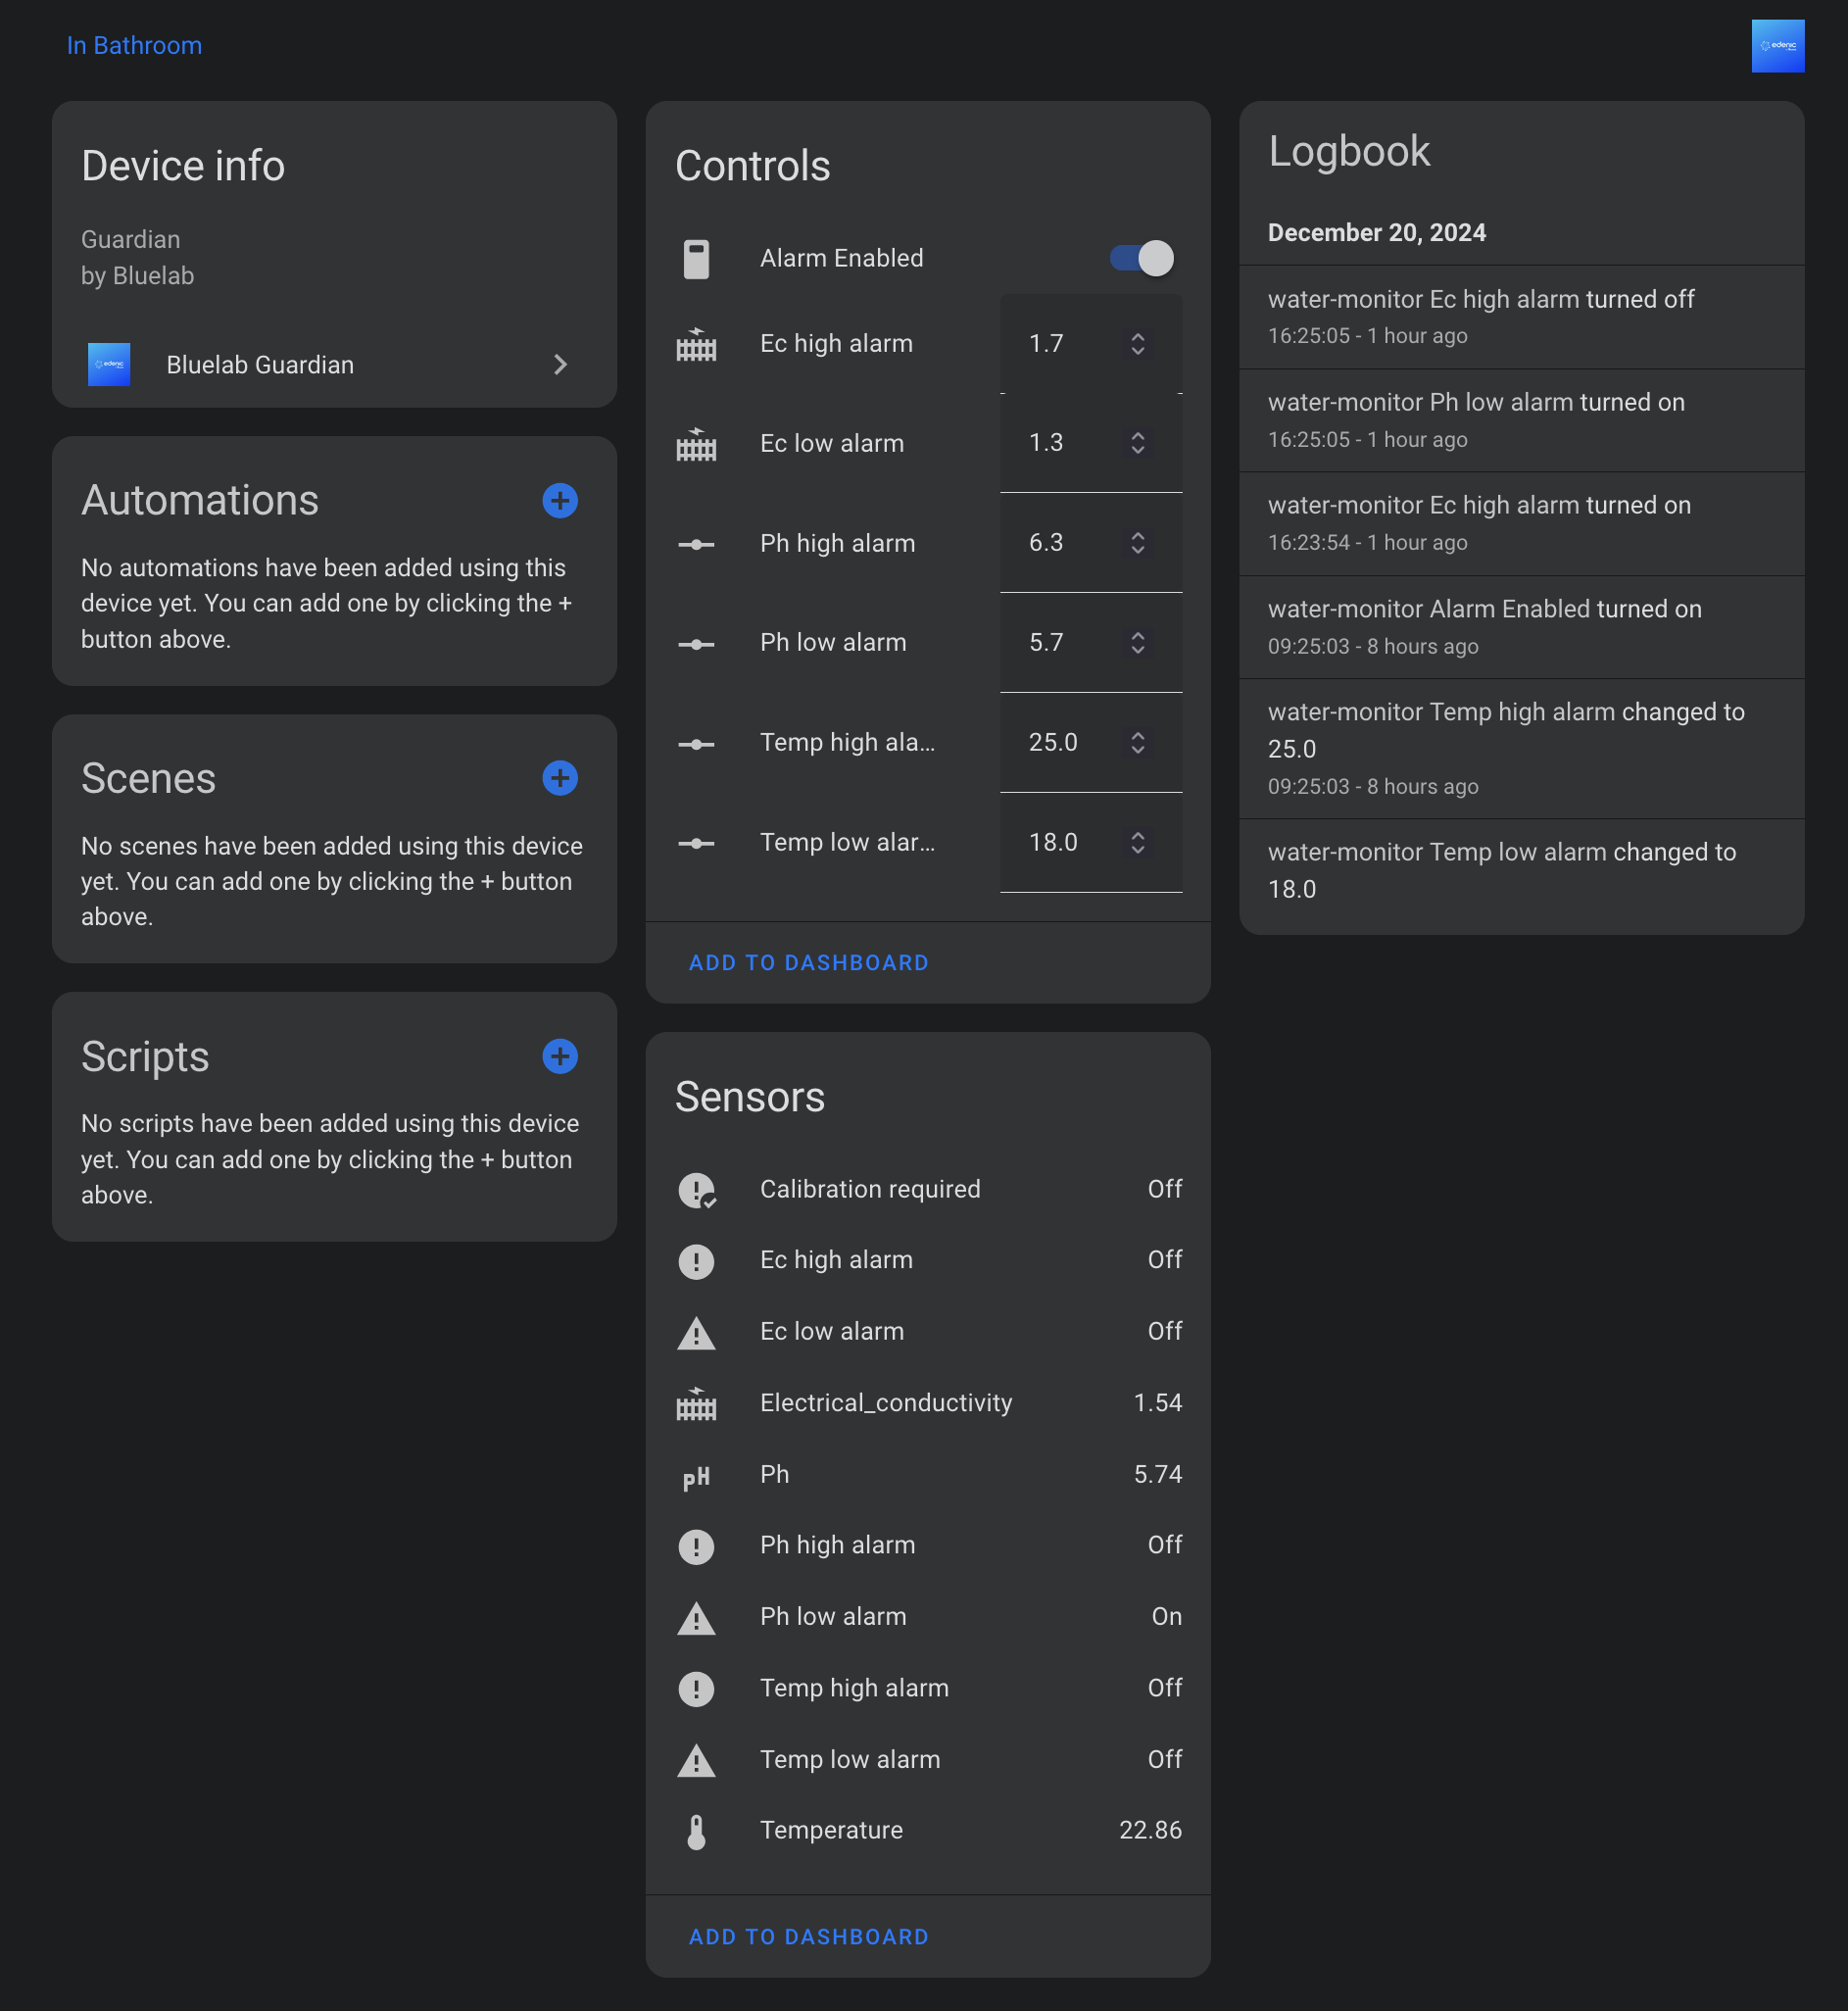Click the Ph low alarm 5.7 value field
1848x2011 pixels.
(x=1090, y=643)
